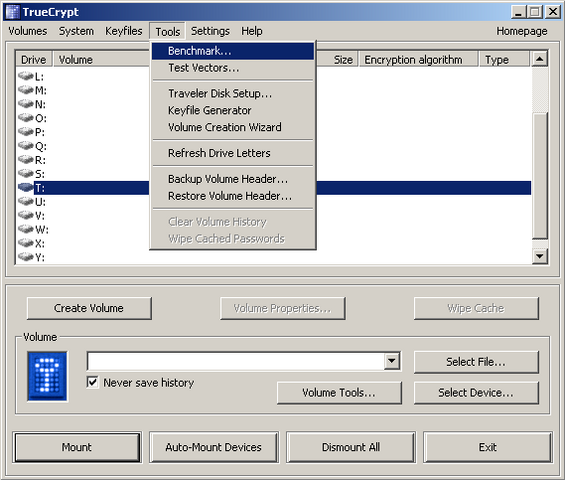Select the P: drive icon
Image resolution: width=565 pixels, height=480 pixels.
(x=26, y=132)
